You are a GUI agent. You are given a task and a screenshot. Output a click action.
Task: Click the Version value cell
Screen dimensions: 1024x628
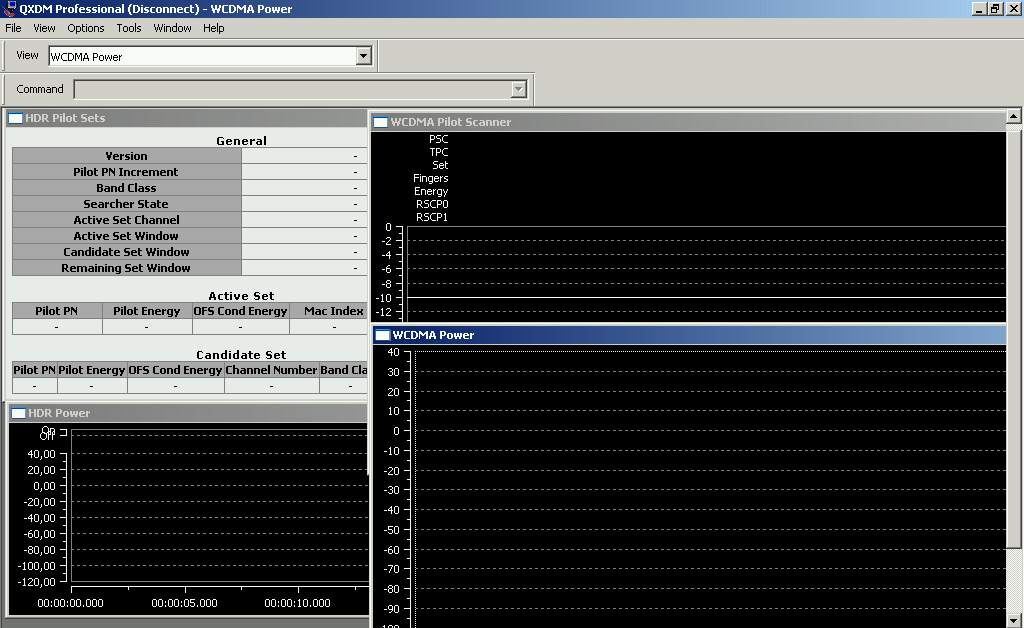click(304, 156)
